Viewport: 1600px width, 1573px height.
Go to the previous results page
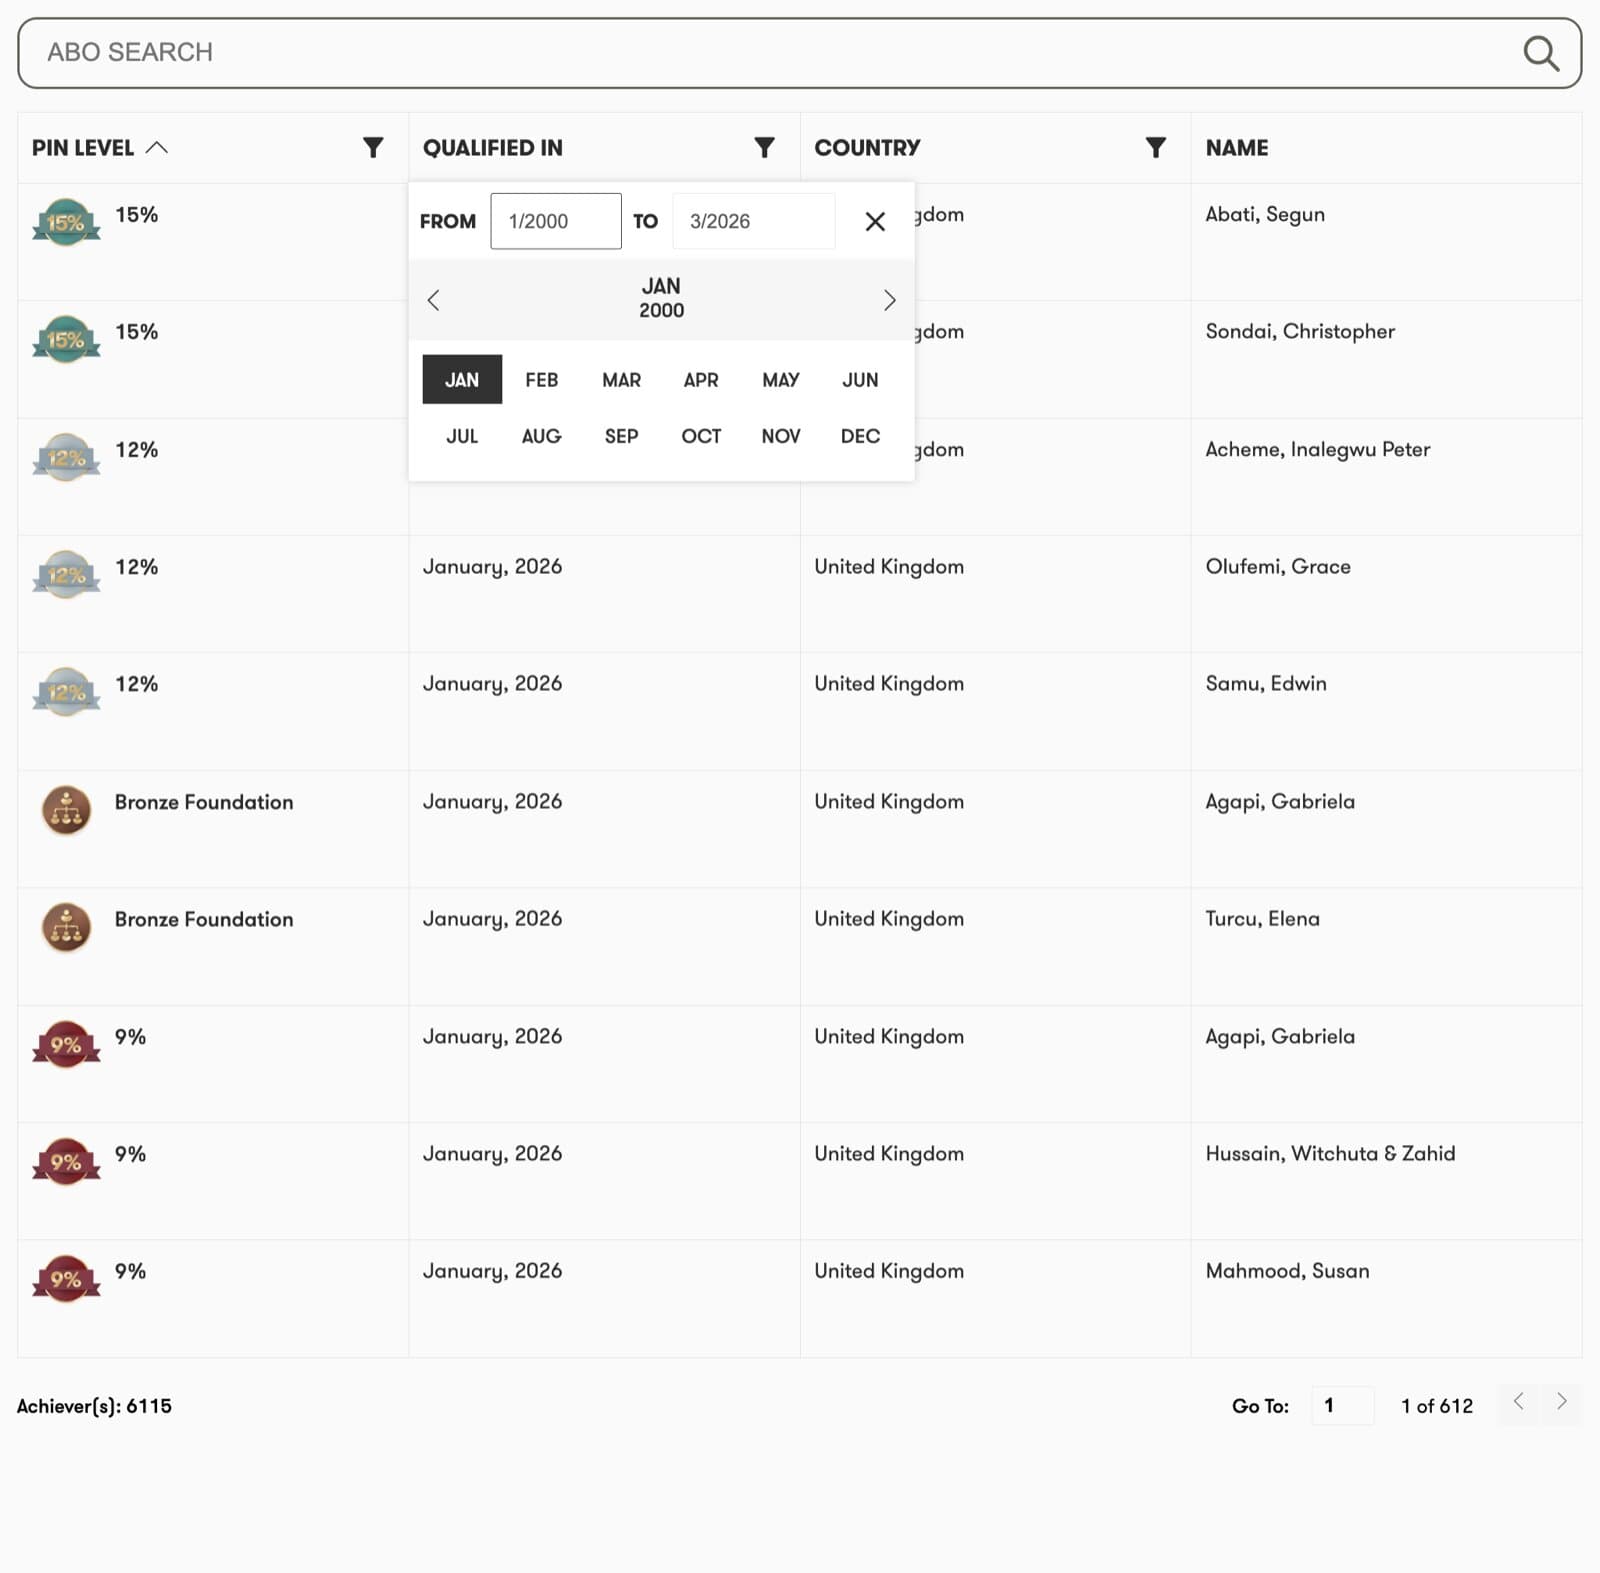1518,1402
